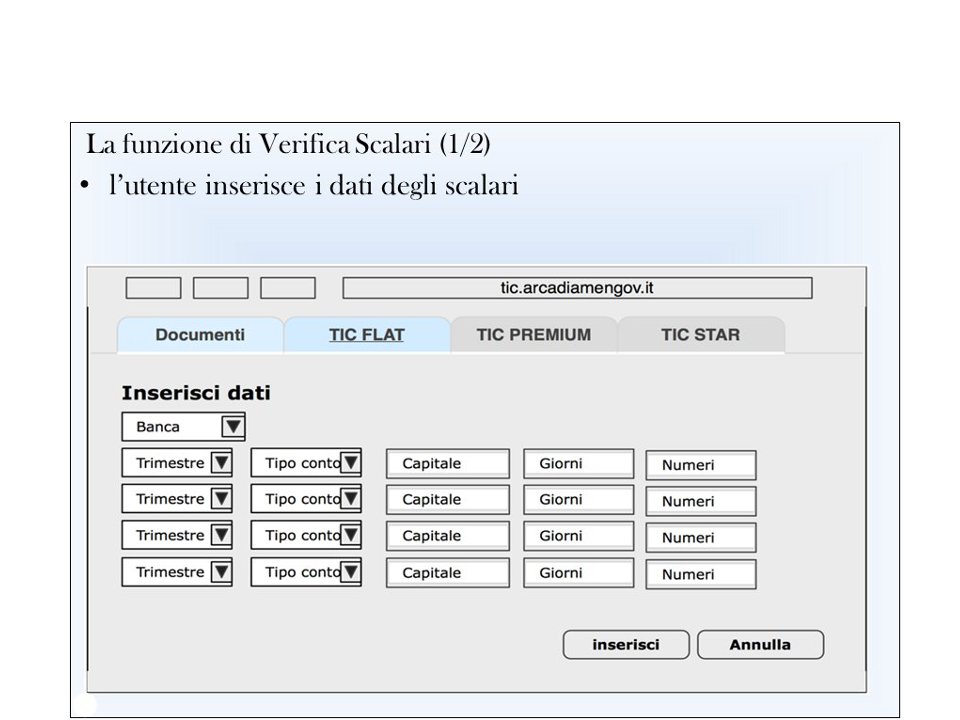Expand the first row Trimestre dropdown
Screen dimensions: 960x720
coord(220,463)
